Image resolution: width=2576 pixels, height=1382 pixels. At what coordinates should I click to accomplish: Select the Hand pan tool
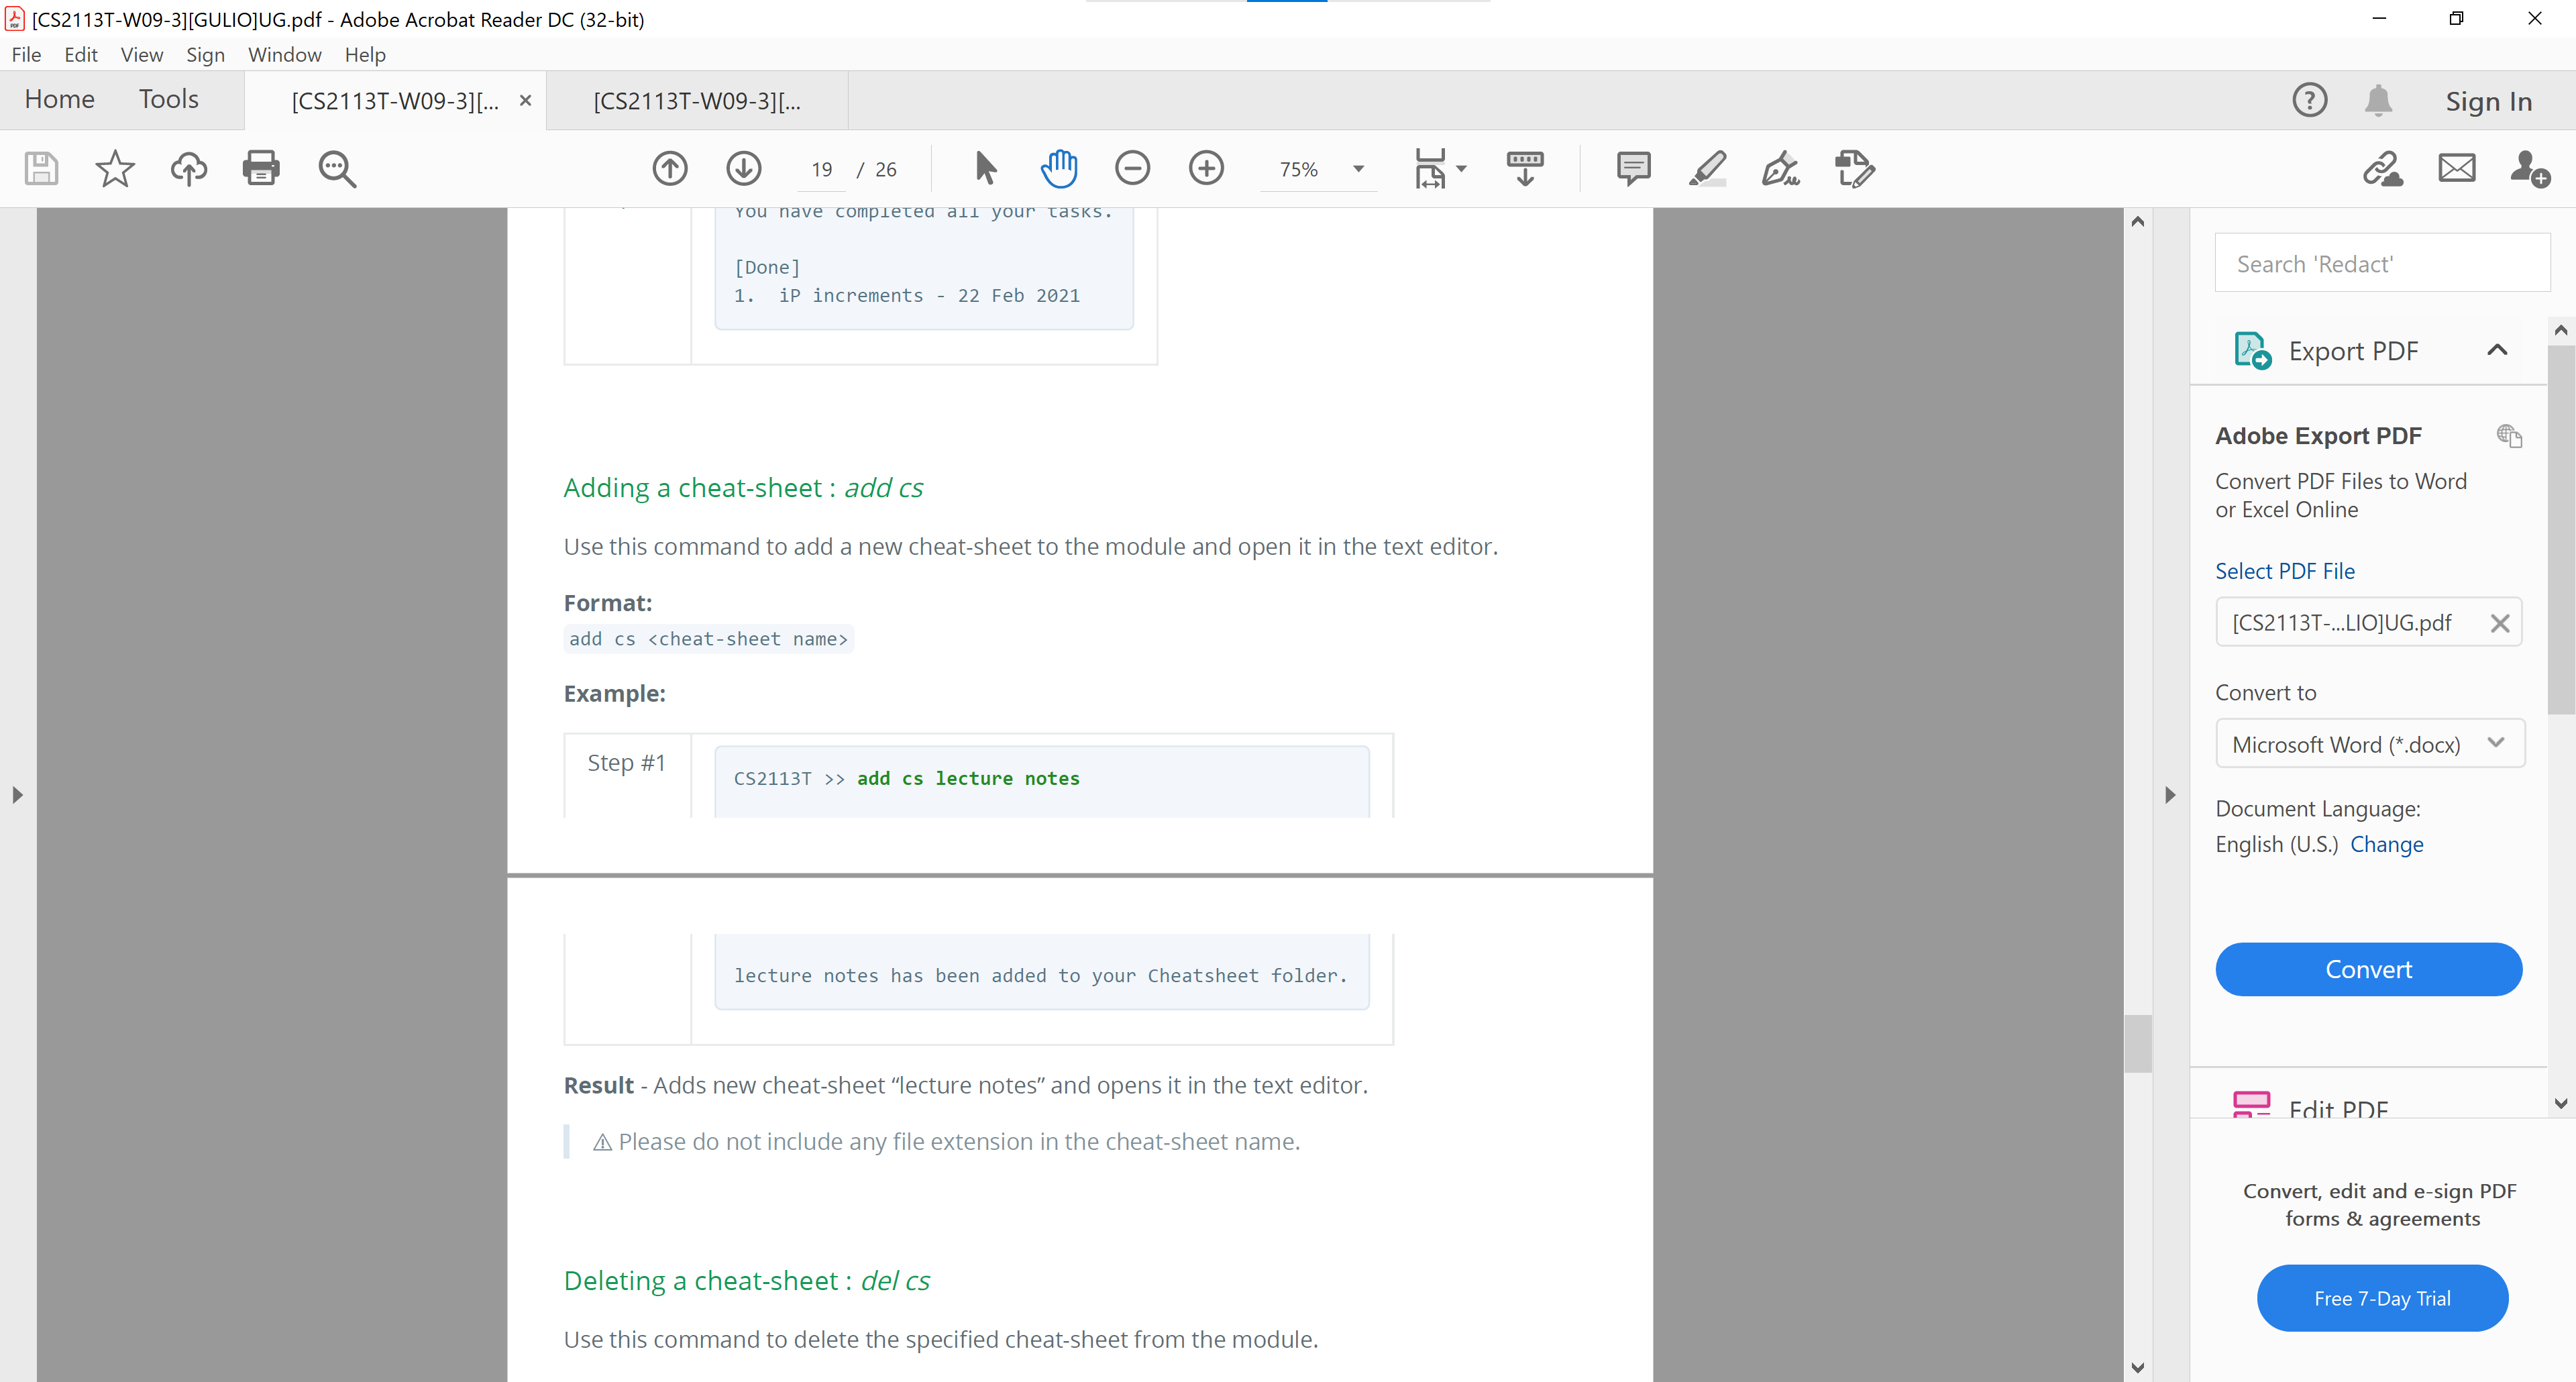click(x=1058, y=168)
